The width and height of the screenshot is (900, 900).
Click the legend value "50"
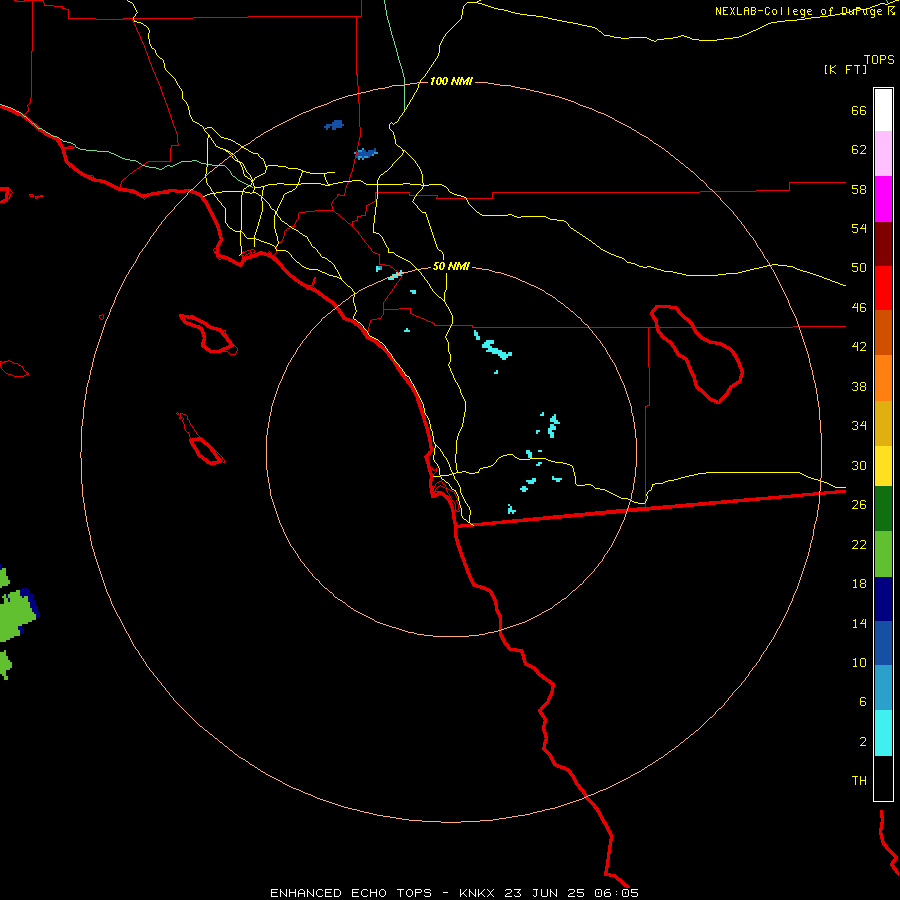pyautogui.click(x=859, y=268)
